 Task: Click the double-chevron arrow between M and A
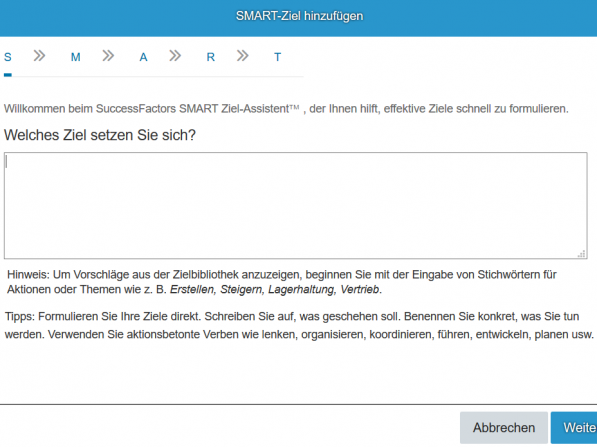click(108, 56)
